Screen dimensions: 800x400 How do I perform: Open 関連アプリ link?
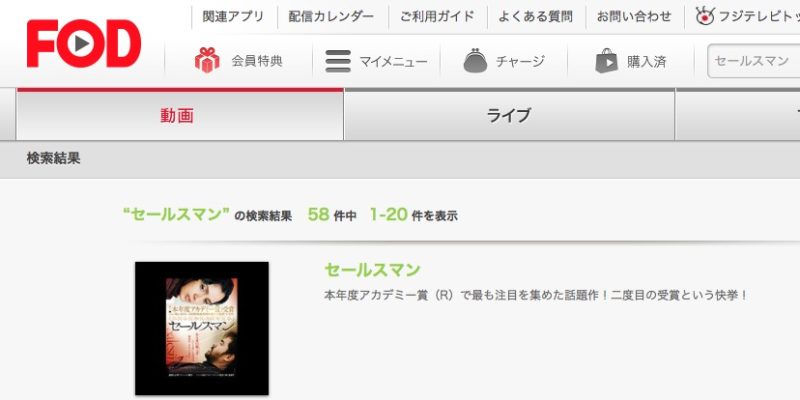(x=233, y=17)
